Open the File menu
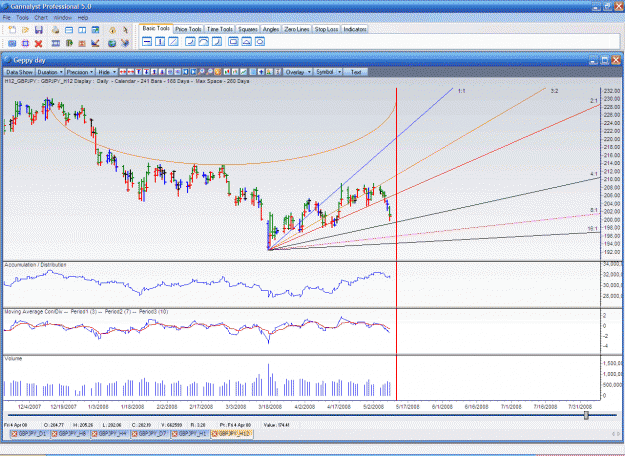The height and width of the screenshot is (456, 625). [x=7, y=18]
